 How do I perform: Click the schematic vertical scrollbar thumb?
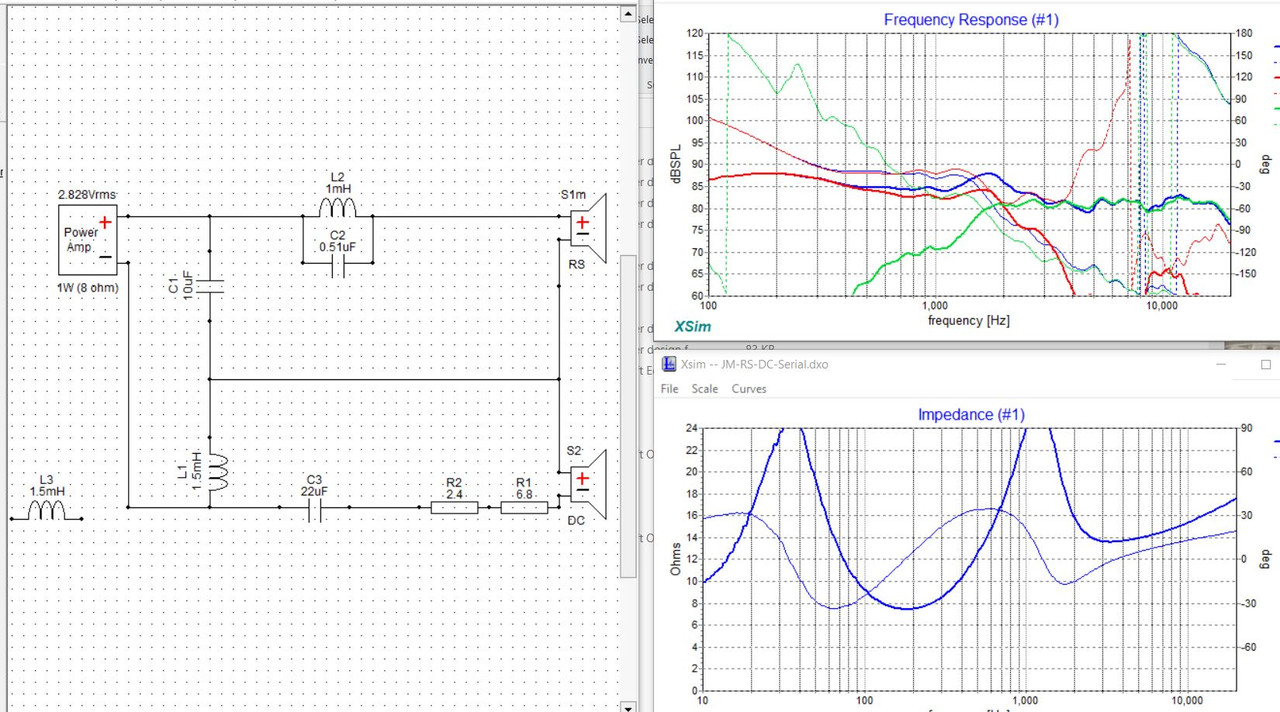click(x=628, y=415)
